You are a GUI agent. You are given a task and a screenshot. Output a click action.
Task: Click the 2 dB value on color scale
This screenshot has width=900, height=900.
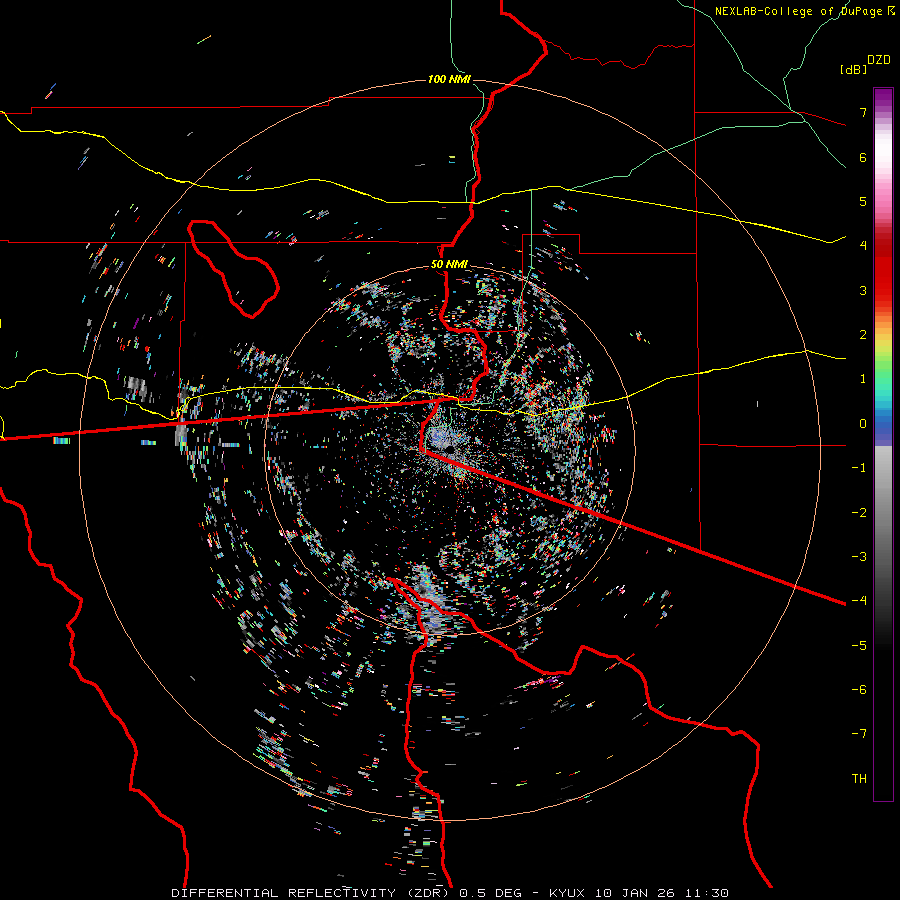click(863, 335)
